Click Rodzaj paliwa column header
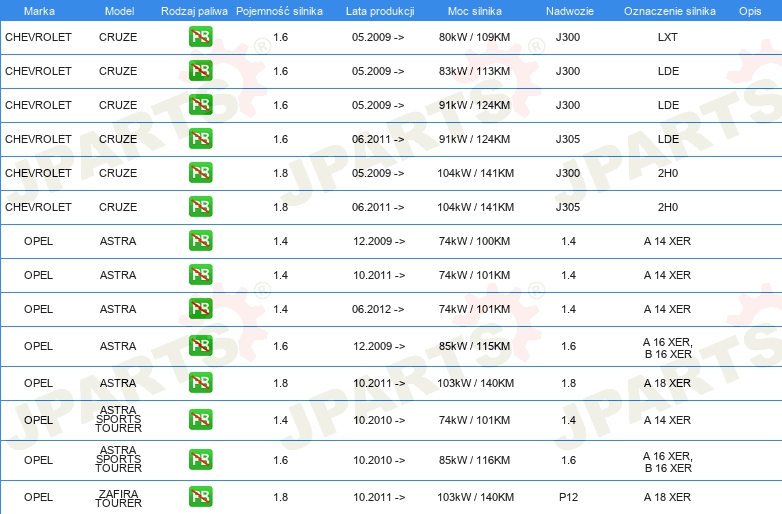 click(194, 11)
